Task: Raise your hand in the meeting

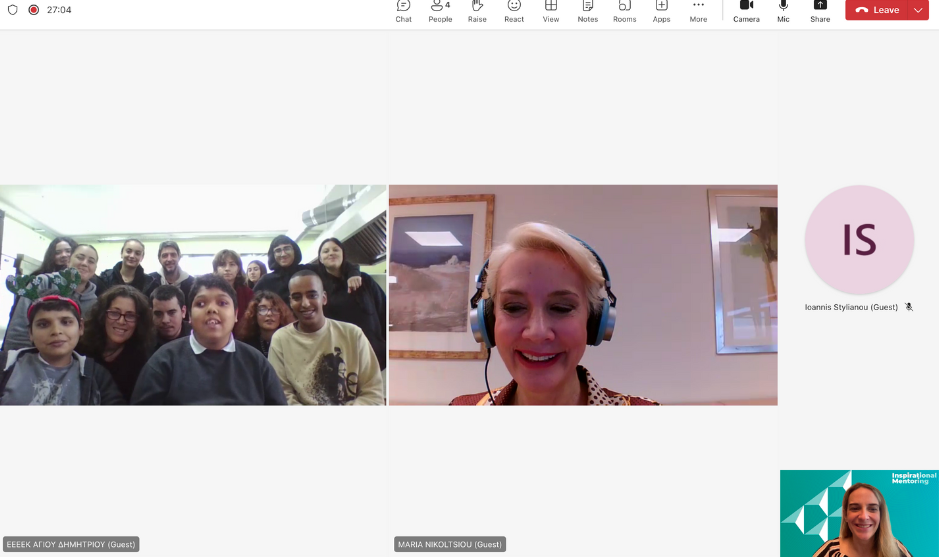Action: (477, 11)
